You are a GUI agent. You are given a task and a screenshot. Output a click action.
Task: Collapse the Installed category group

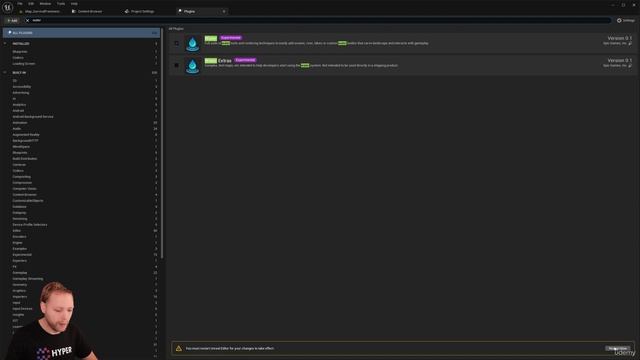click(5, 44)
